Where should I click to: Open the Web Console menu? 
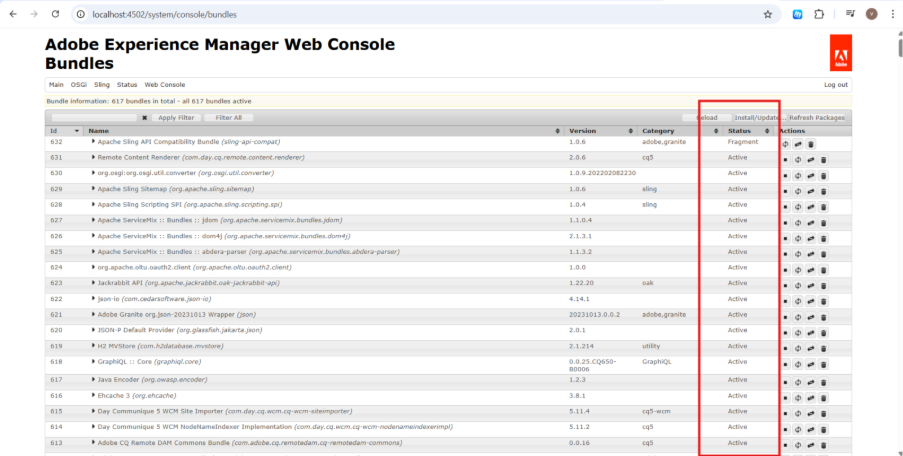[x=165, y=85]
